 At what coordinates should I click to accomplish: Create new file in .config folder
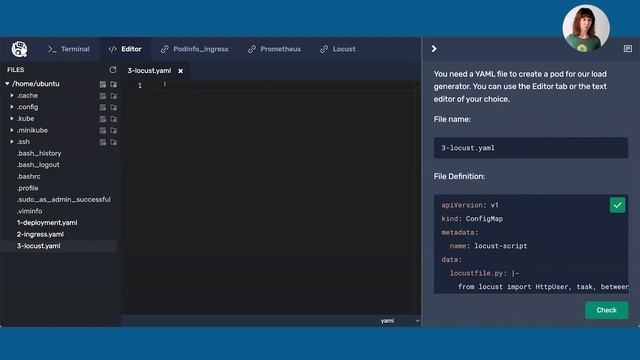pyautogui.click(x=103, y=107)
